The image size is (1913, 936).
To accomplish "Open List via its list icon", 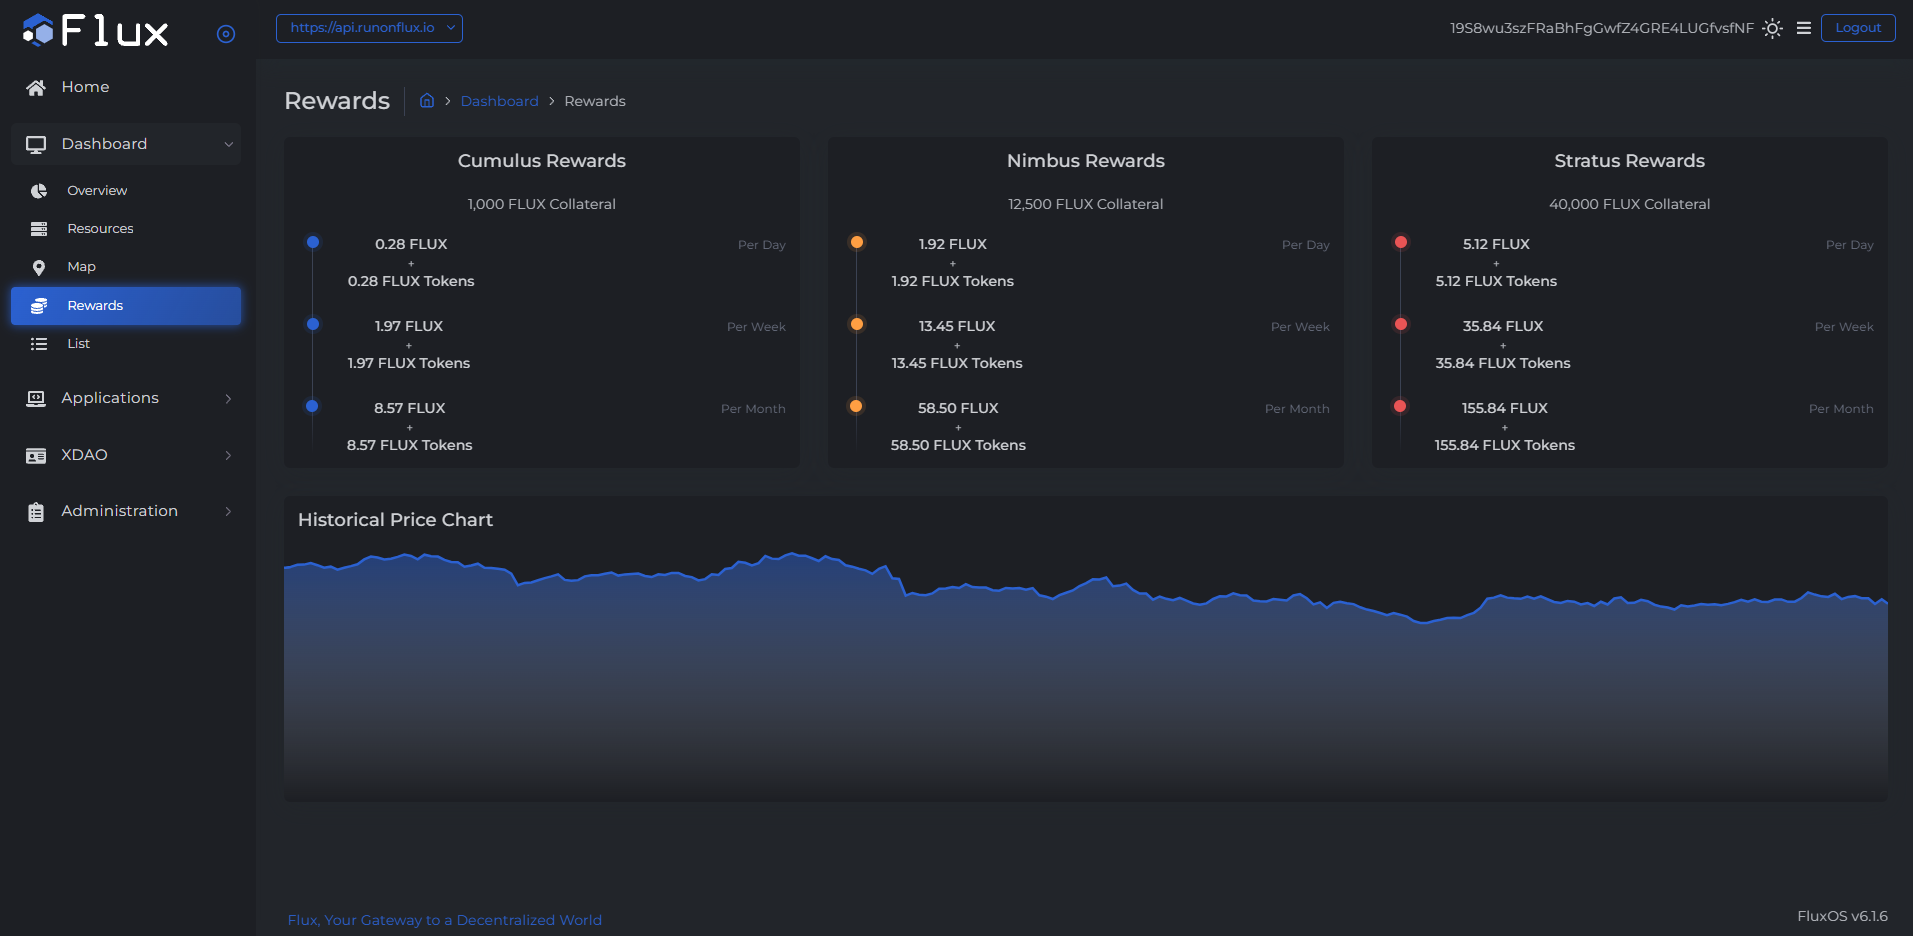I will point(39,344).
